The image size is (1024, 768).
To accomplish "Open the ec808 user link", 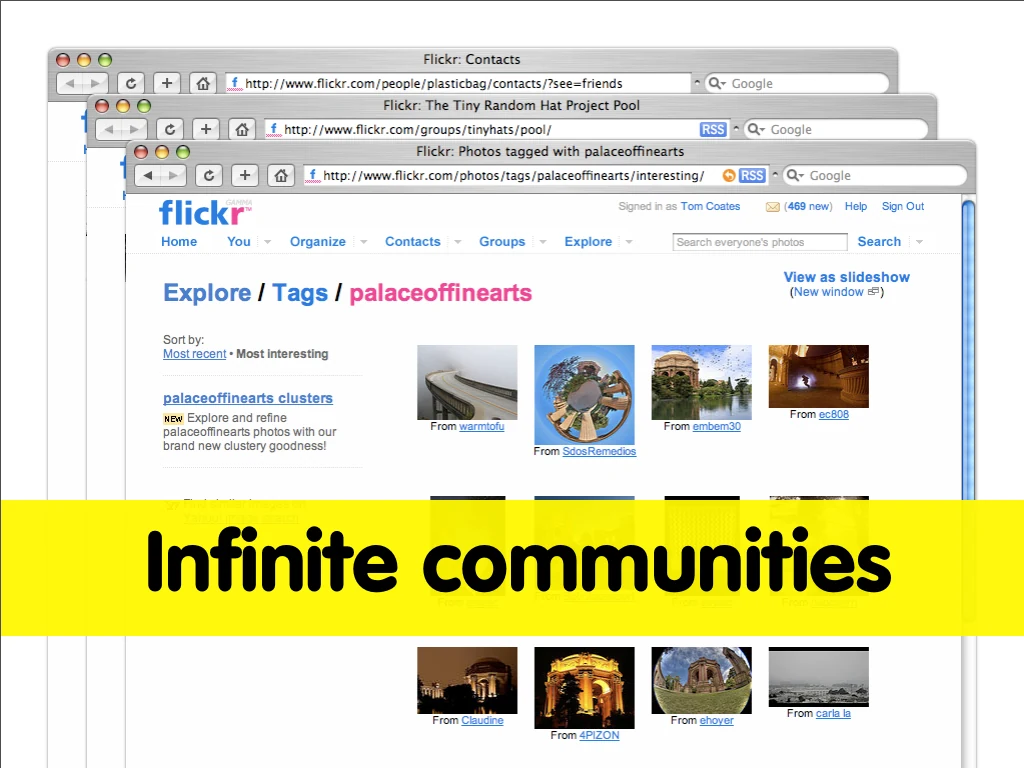I will (x=834, y=414).
